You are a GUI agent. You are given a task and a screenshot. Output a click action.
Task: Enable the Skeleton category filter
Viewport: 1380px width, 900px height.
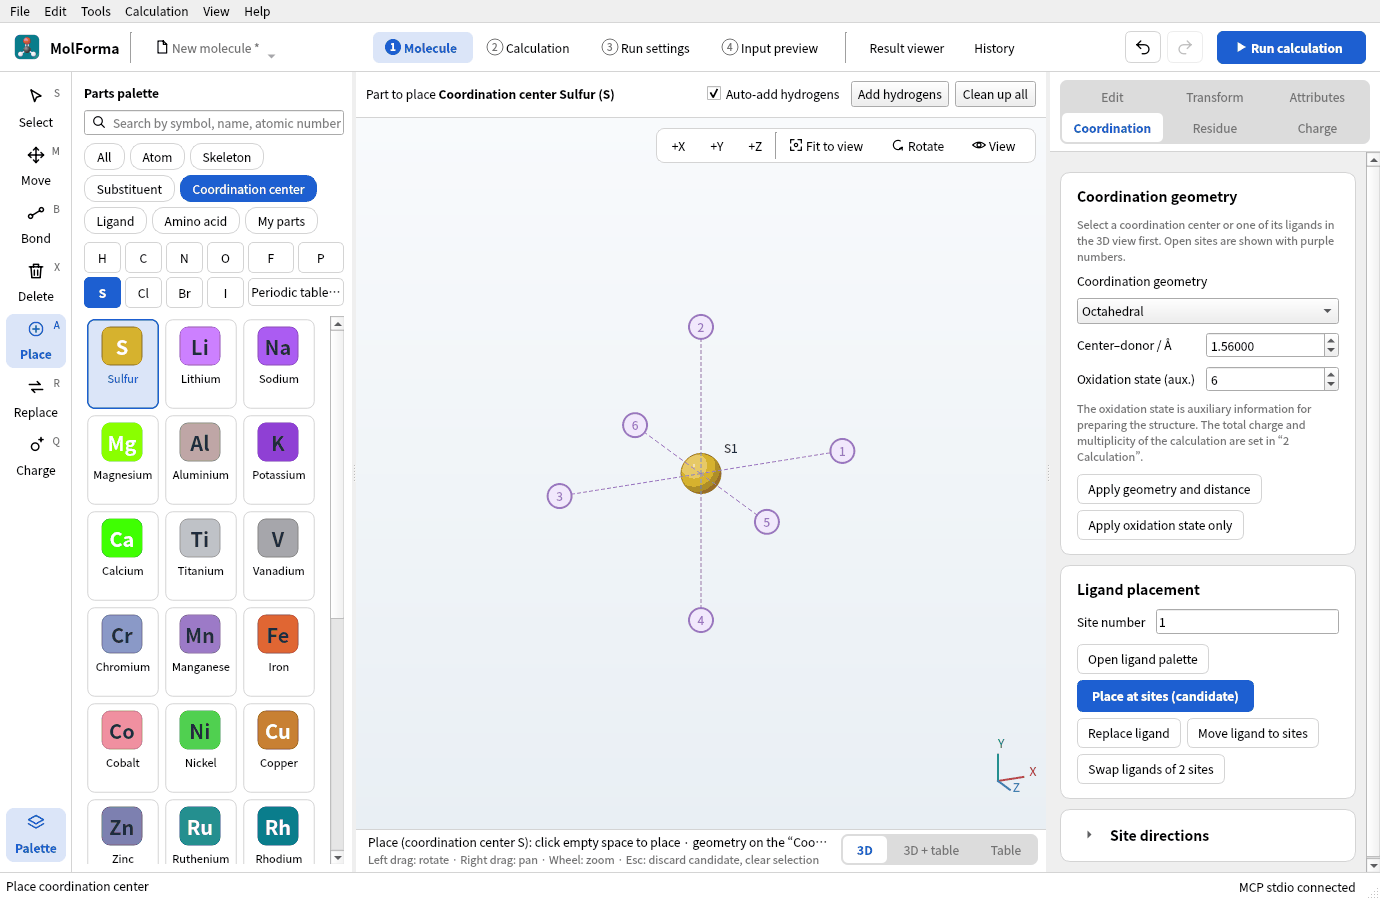(x=227, y=157)
